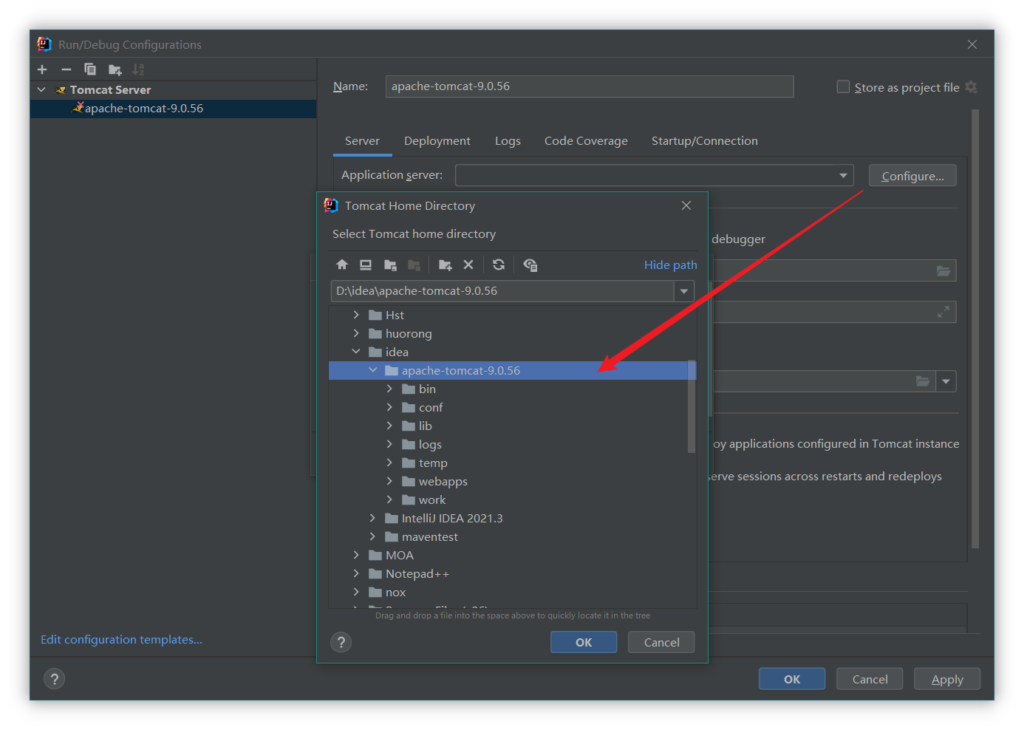Open path history dropdown arrow

pos(684,291)
